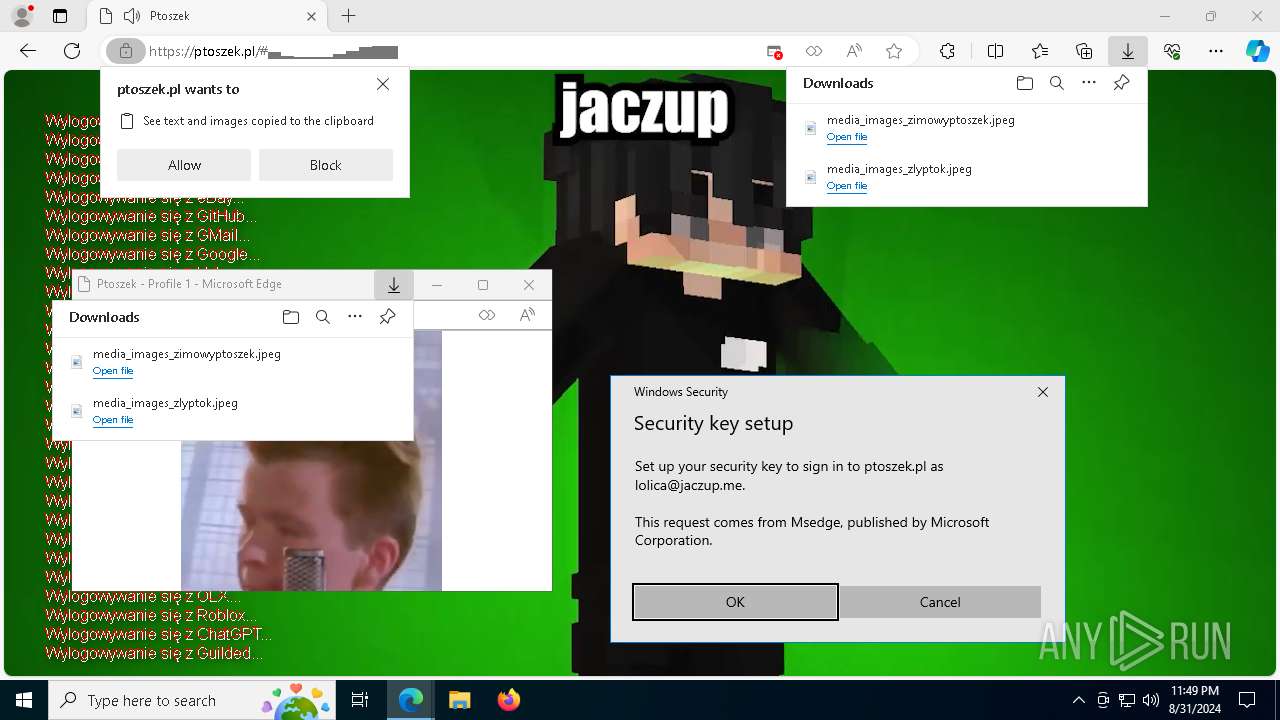
Task: Close the Ptoszek tab
Action: pos(311,16)
